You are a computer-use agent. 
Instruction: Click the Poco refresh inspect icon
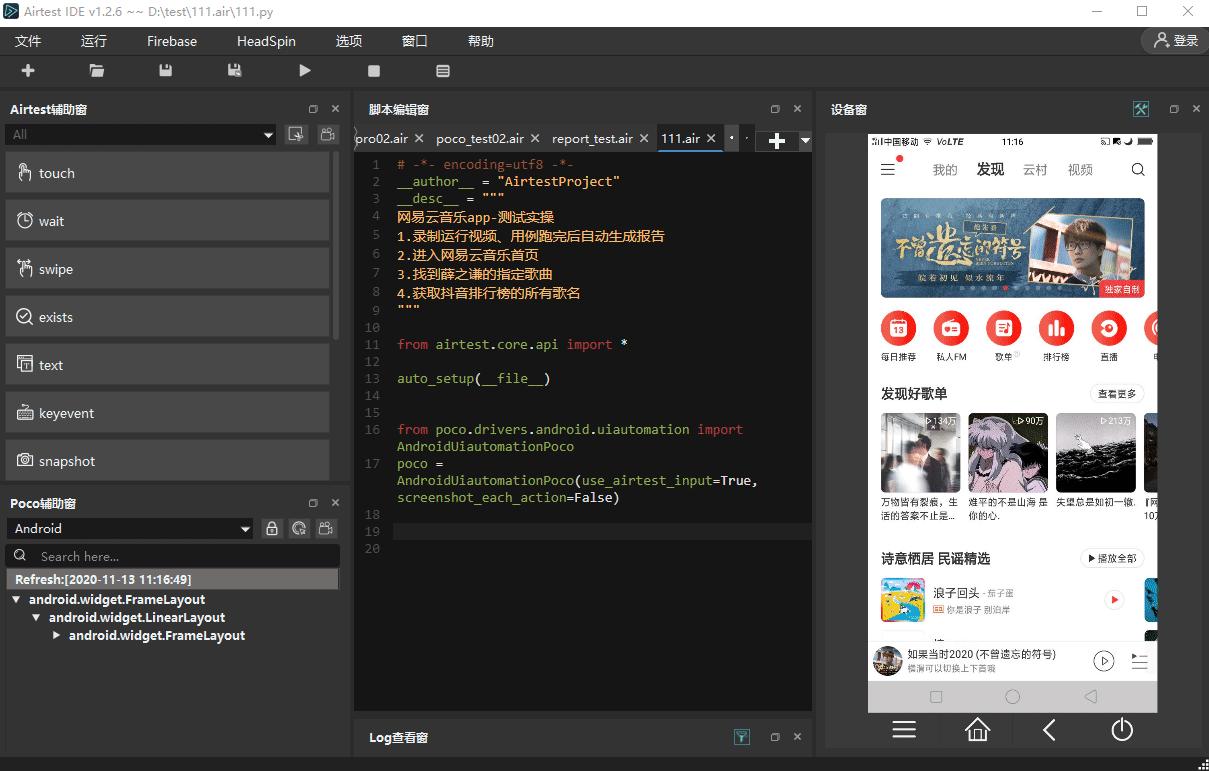tap(298, 529)
